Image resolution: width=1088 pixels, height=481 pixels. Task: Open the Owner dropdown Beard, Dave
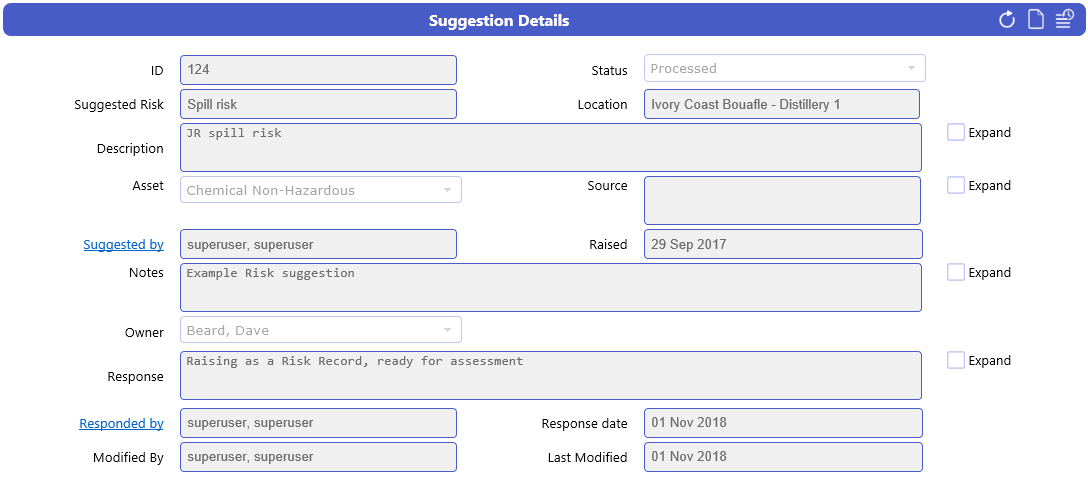coord(321,330)
